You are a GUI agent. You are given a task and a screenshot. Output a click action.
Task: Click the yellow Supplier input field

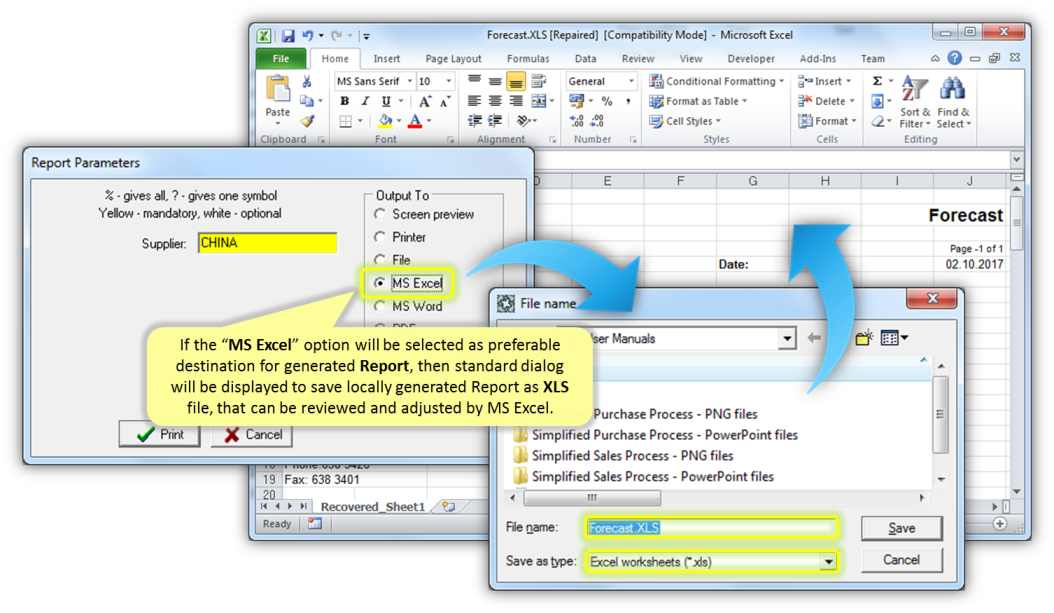point(267,243)
